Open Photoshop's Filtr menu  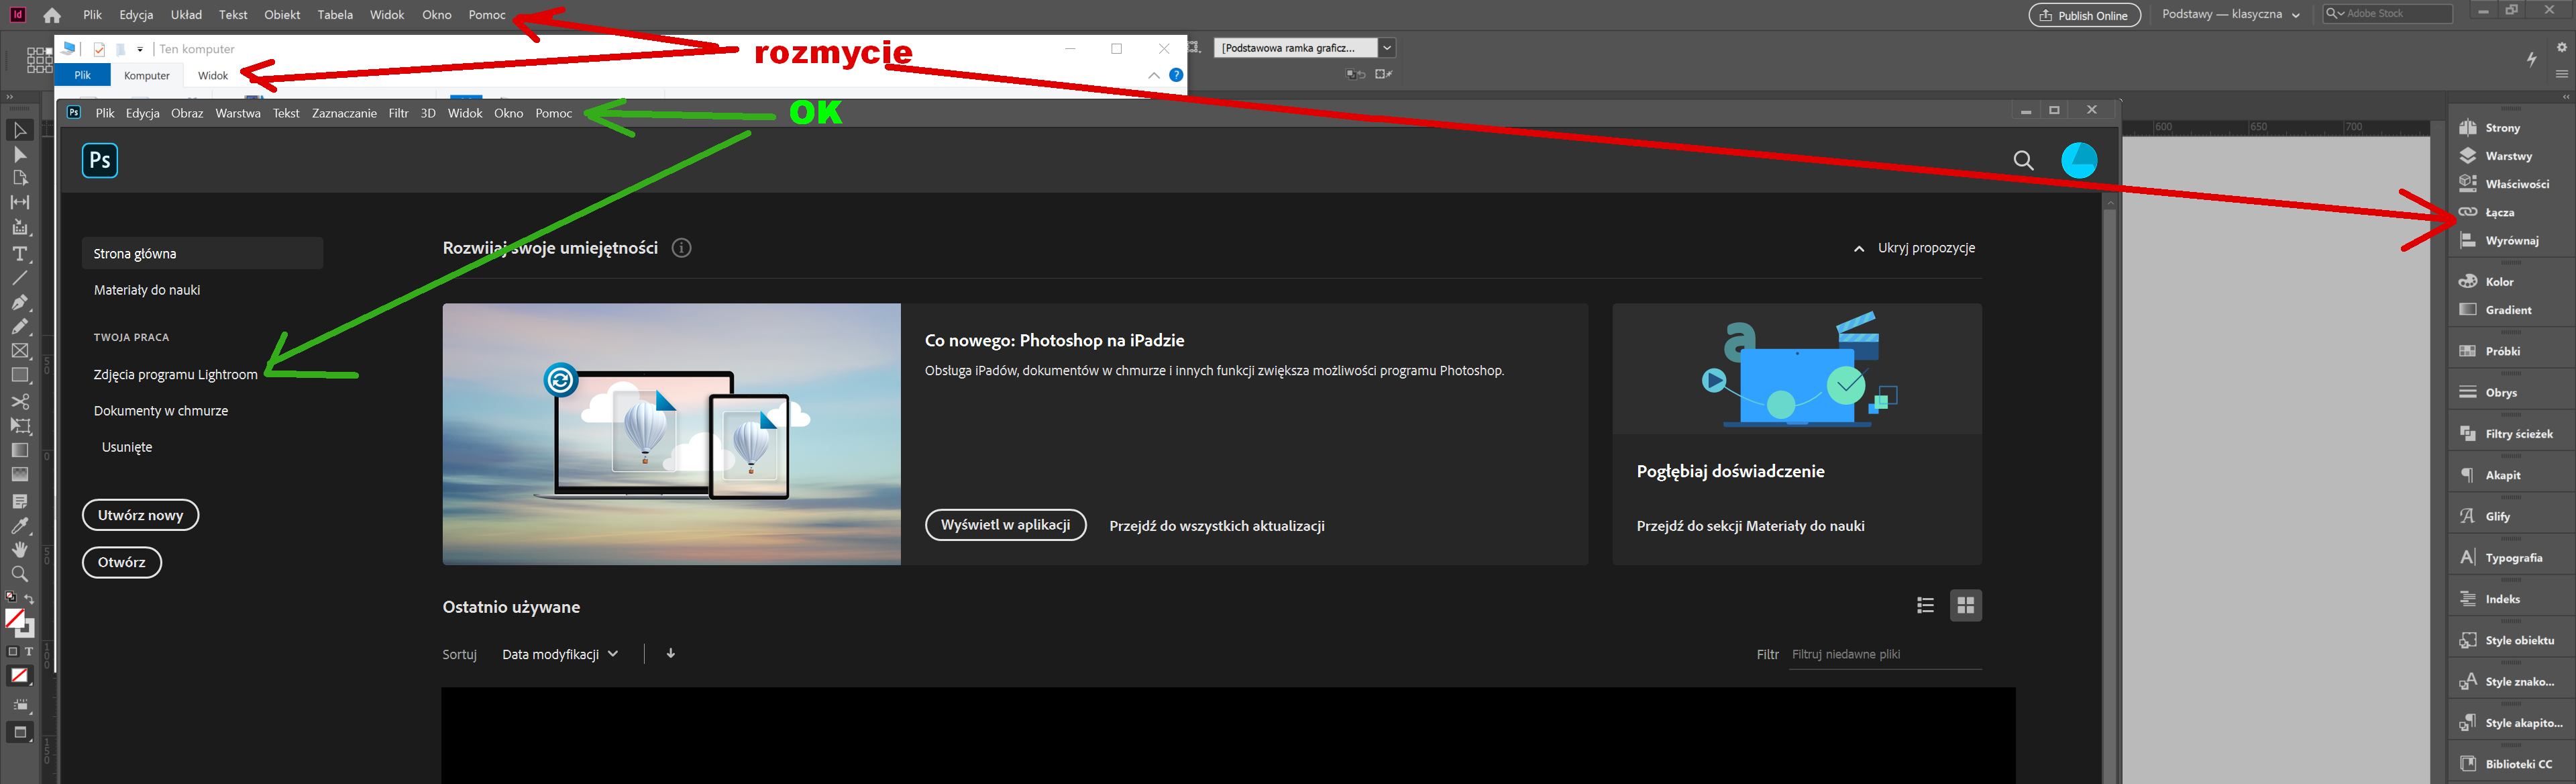pos(398,113)
